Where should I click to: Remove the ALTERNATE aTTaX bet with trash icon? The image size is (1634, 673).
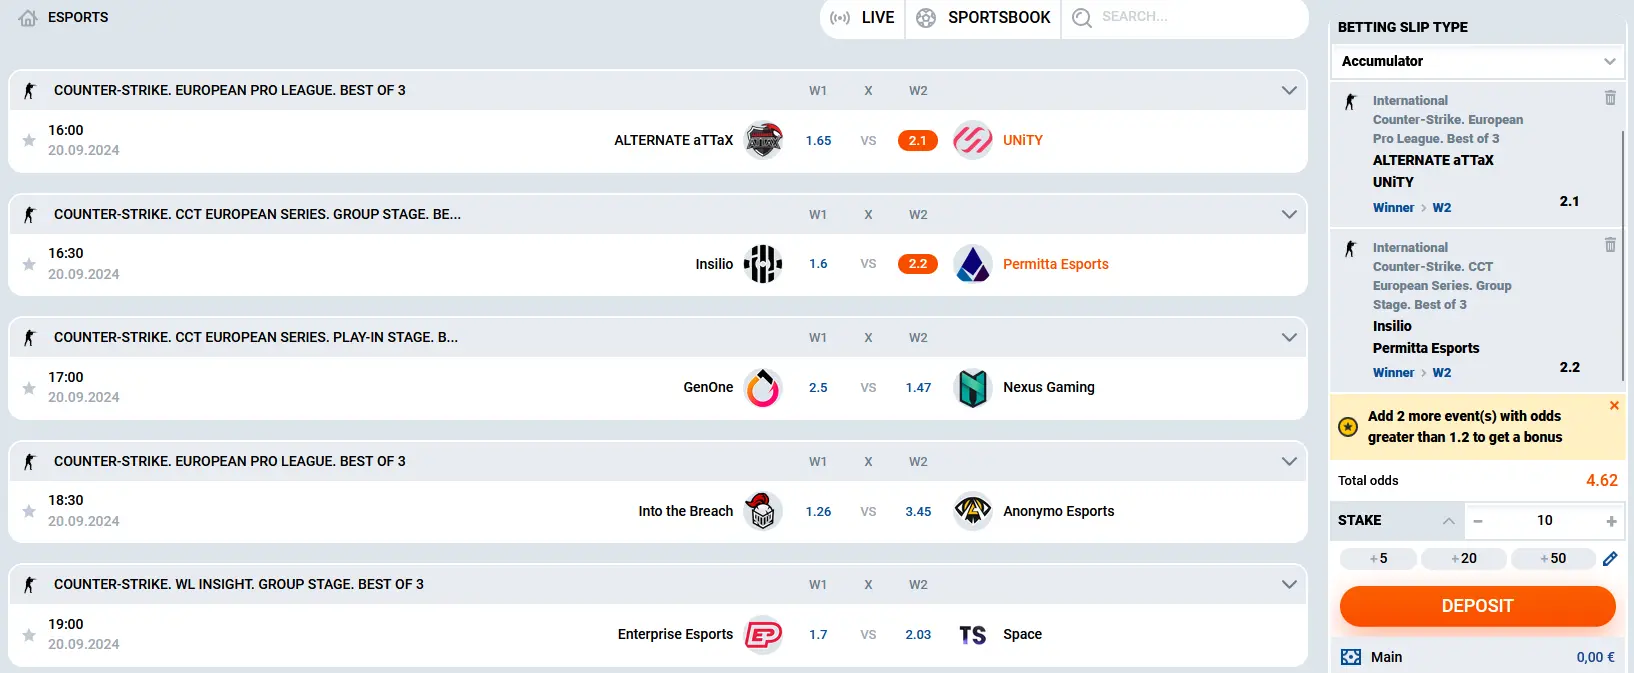[x=1611, y=98]
